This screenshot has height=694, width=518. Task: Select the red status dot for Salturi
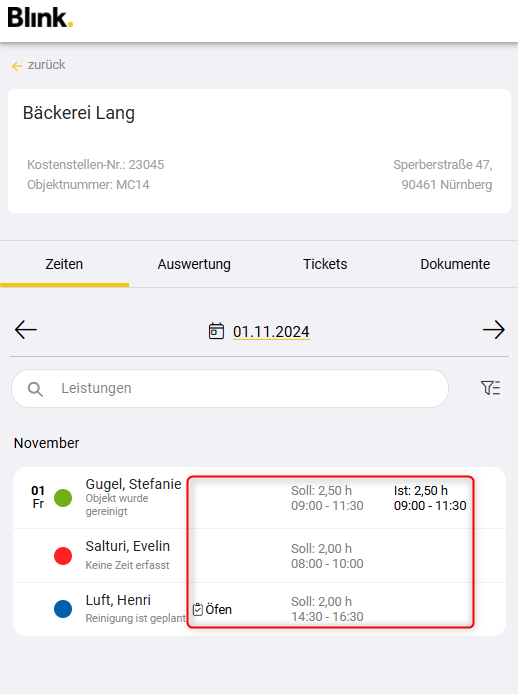click(63, 555)
